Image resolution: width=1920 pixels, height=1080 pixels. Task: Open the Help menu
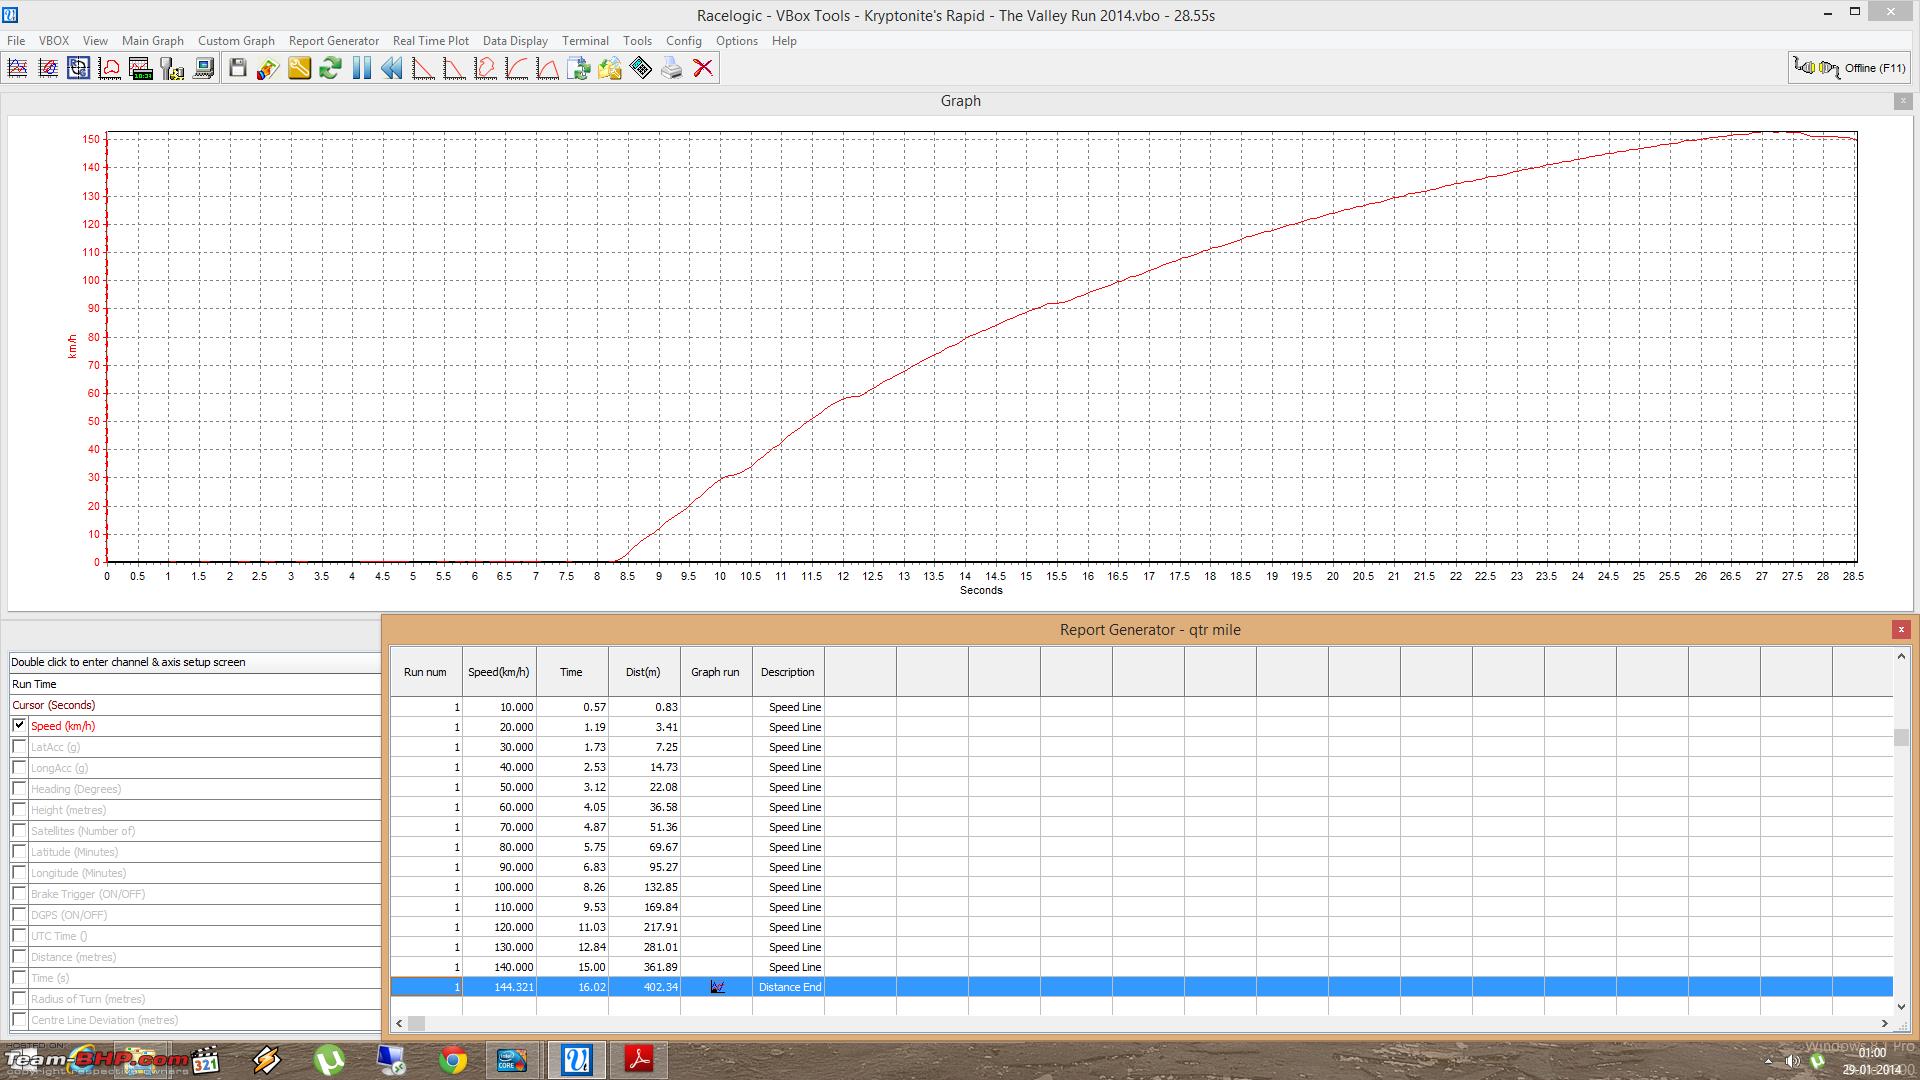click(784, 41)
